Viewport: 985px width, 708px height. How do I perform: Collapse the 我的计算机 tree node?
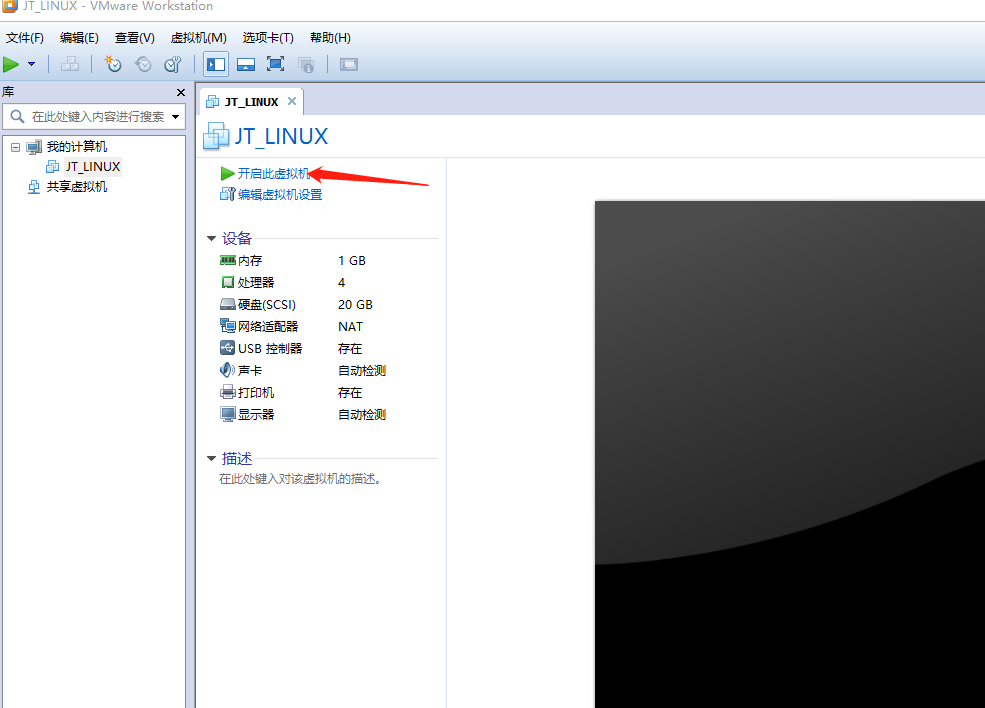(15, 147)
